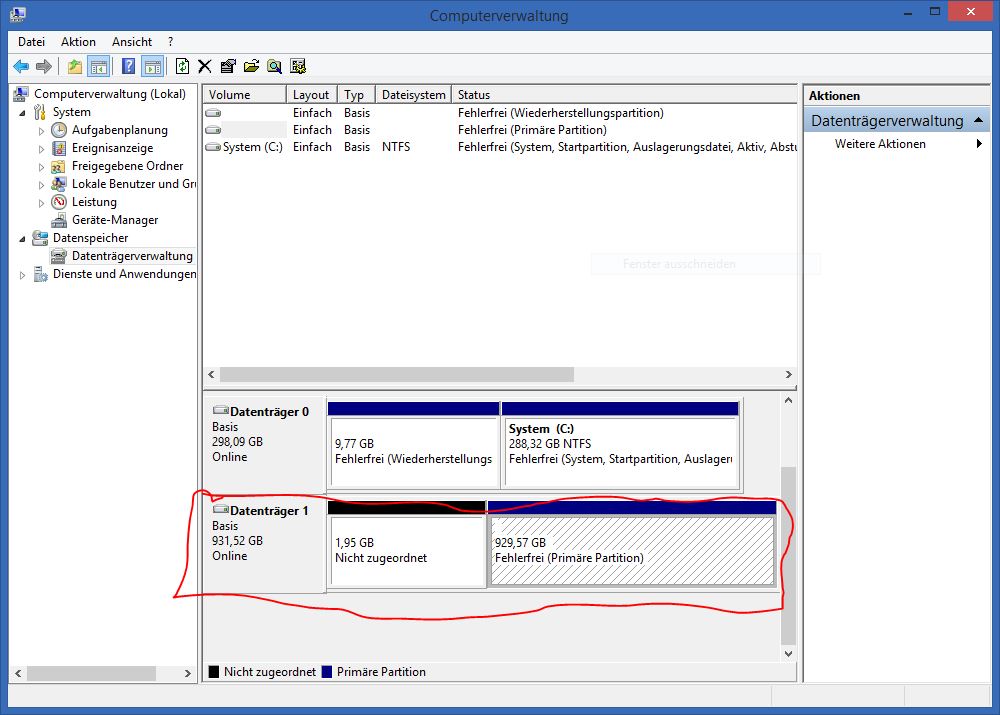Select the Datenspeicher tree node

tap(91, 238)
